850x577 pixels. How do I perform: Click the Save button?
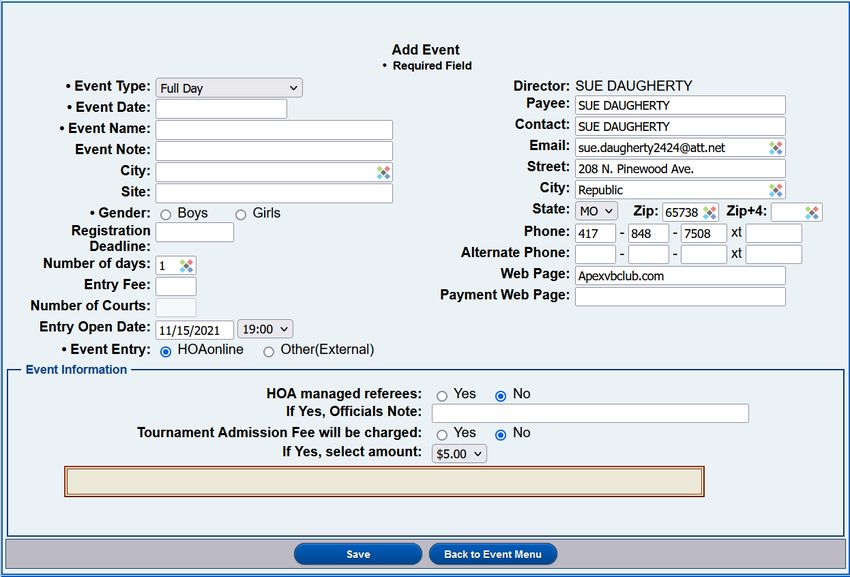tap(358, 554)
